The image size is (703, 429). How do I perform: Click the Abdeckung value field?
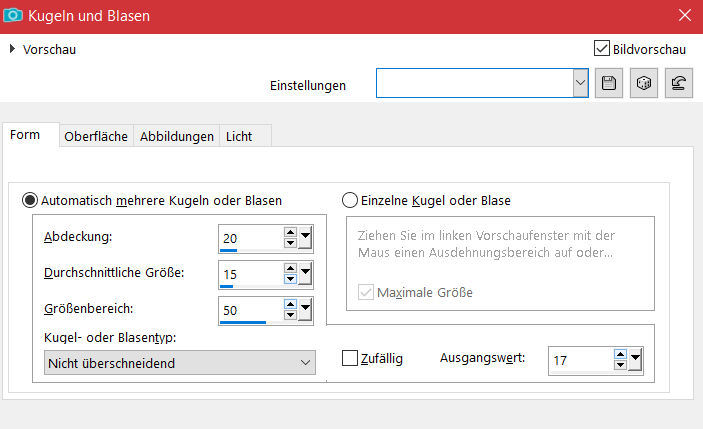249,238
